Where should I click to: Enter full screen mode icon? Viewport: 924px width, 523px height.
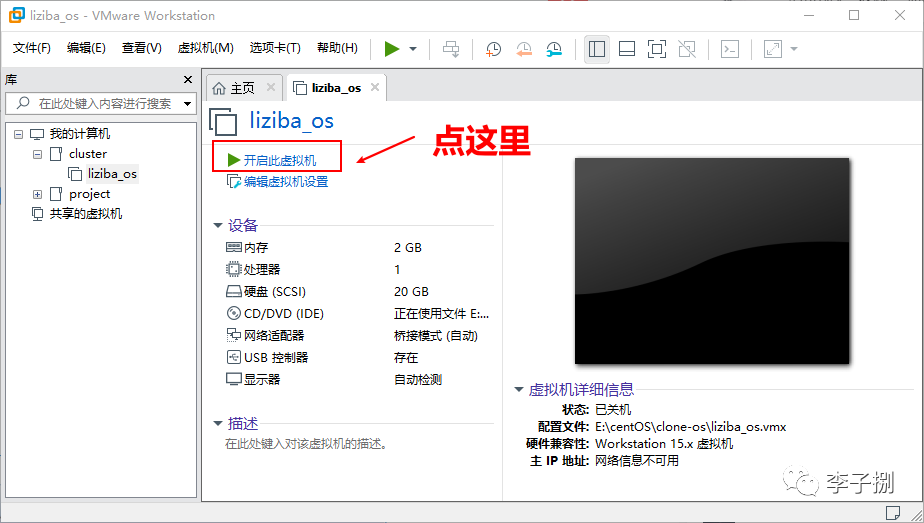(x=657, y=49)
